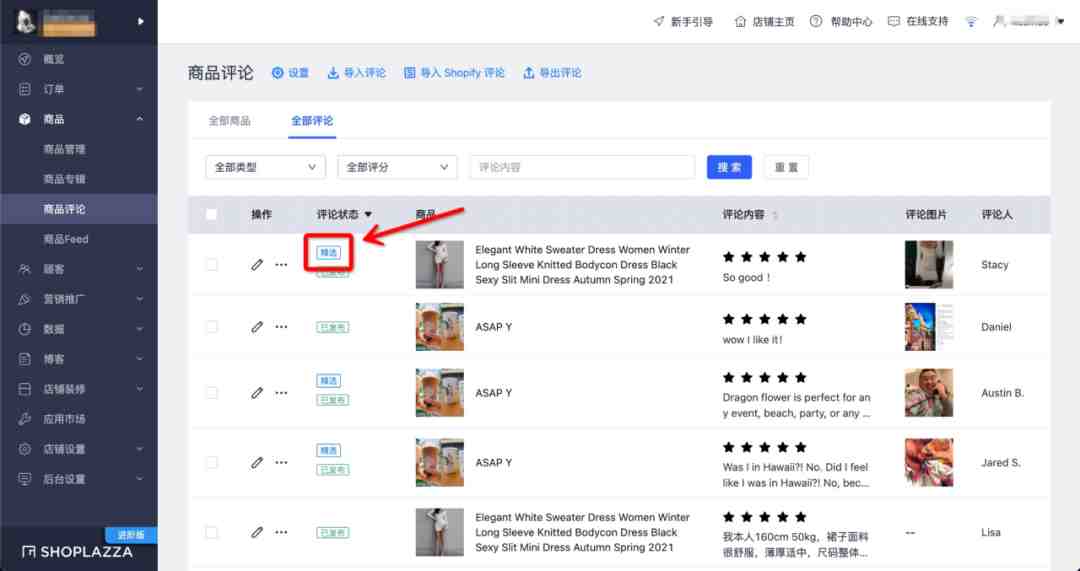Switch to the 全部商品 tab

(x=229, y=121)
